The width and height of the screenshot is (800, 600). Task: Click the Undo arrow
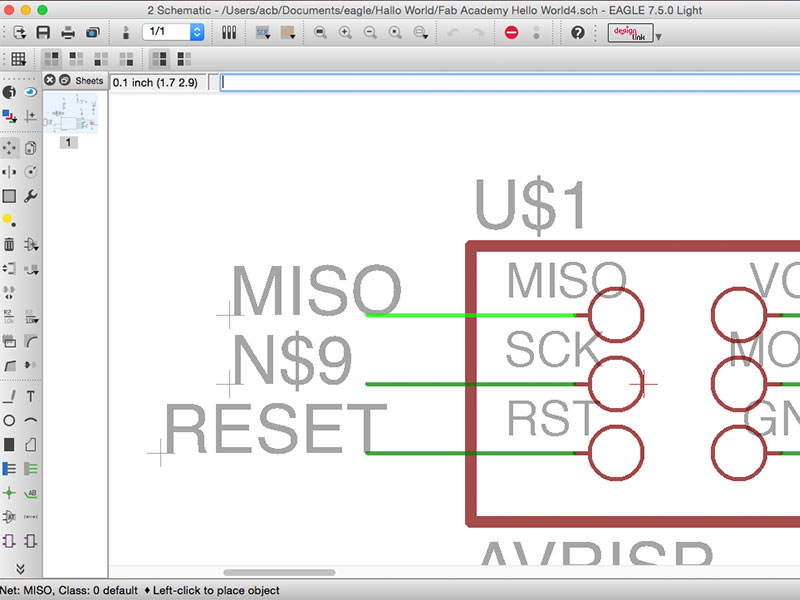[x=453, y=33]
